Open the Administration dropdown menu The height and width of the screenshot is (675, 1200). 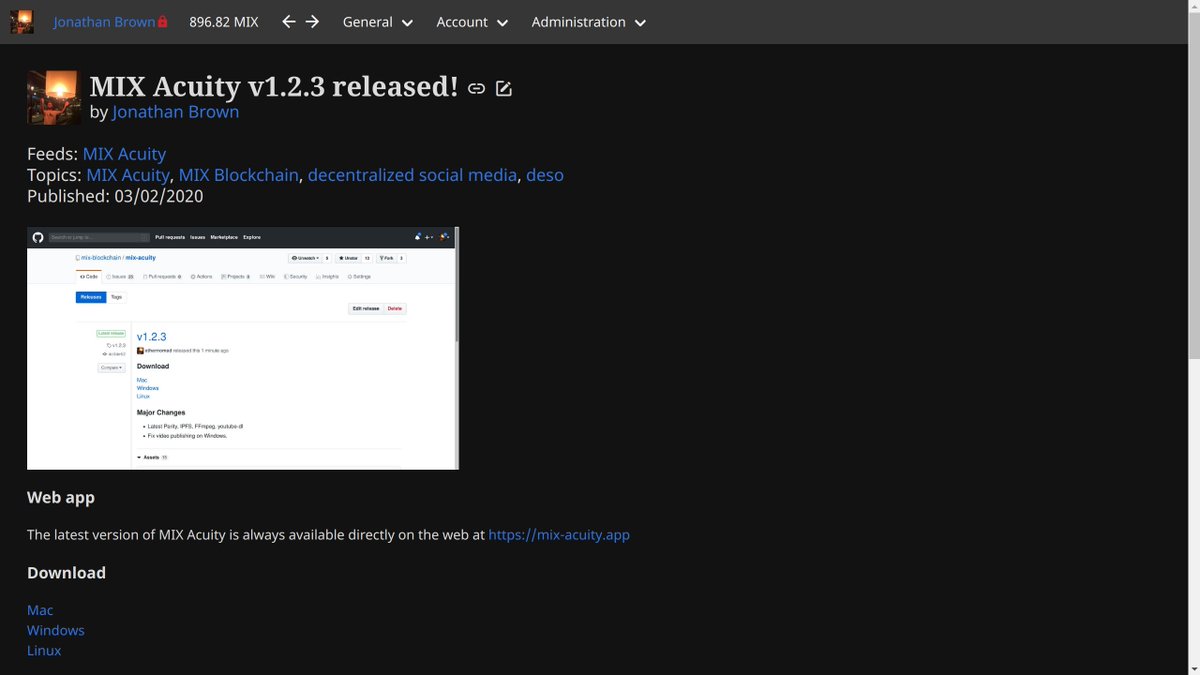(x=588, y=22)
